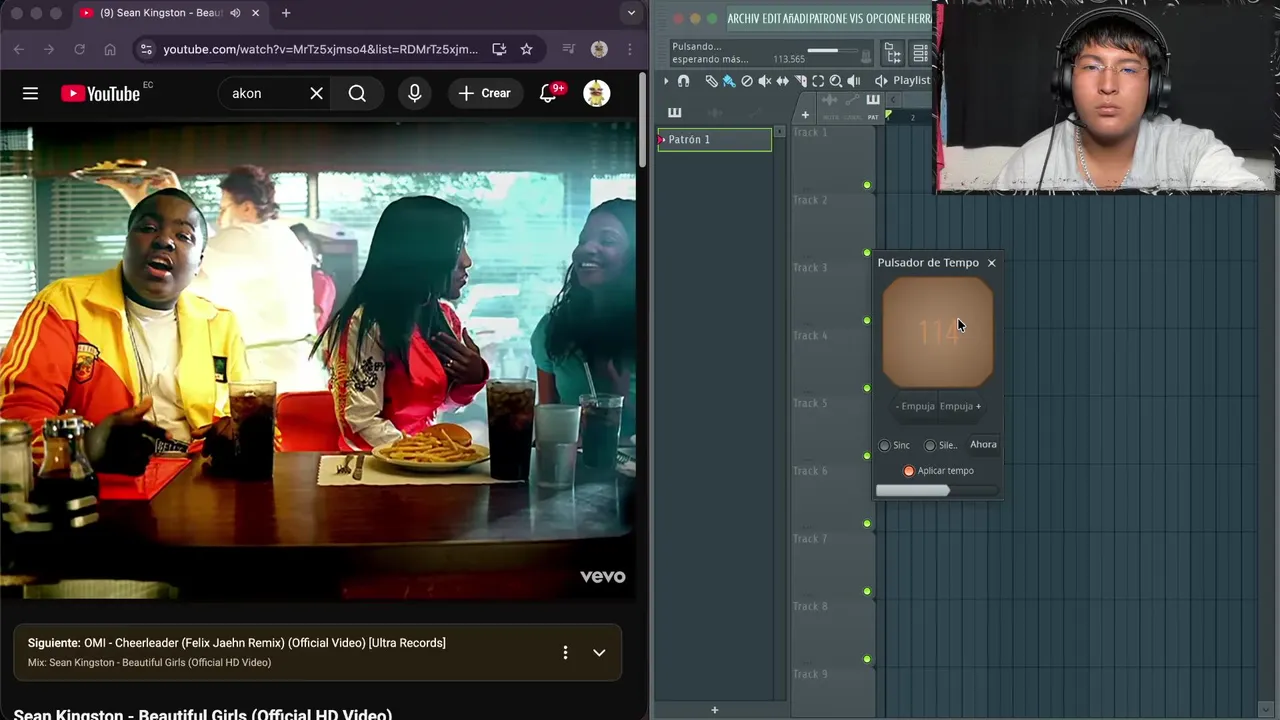The width and height of the screenshot is (1280, 720).
Task: Click the browser address bar URL
Action: tap(320, 49)
